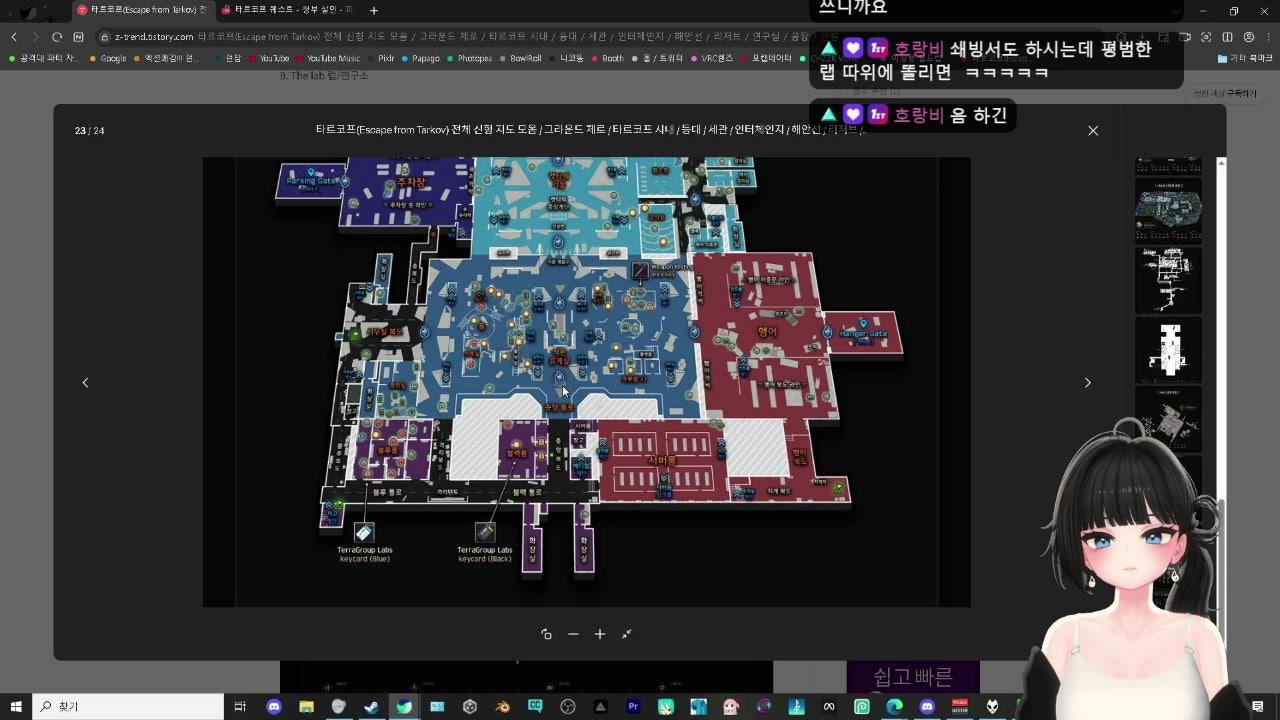The image size is (1280, 720).
Task: Switch to the first Tarkov map browser tab
Action: (142, 10)
